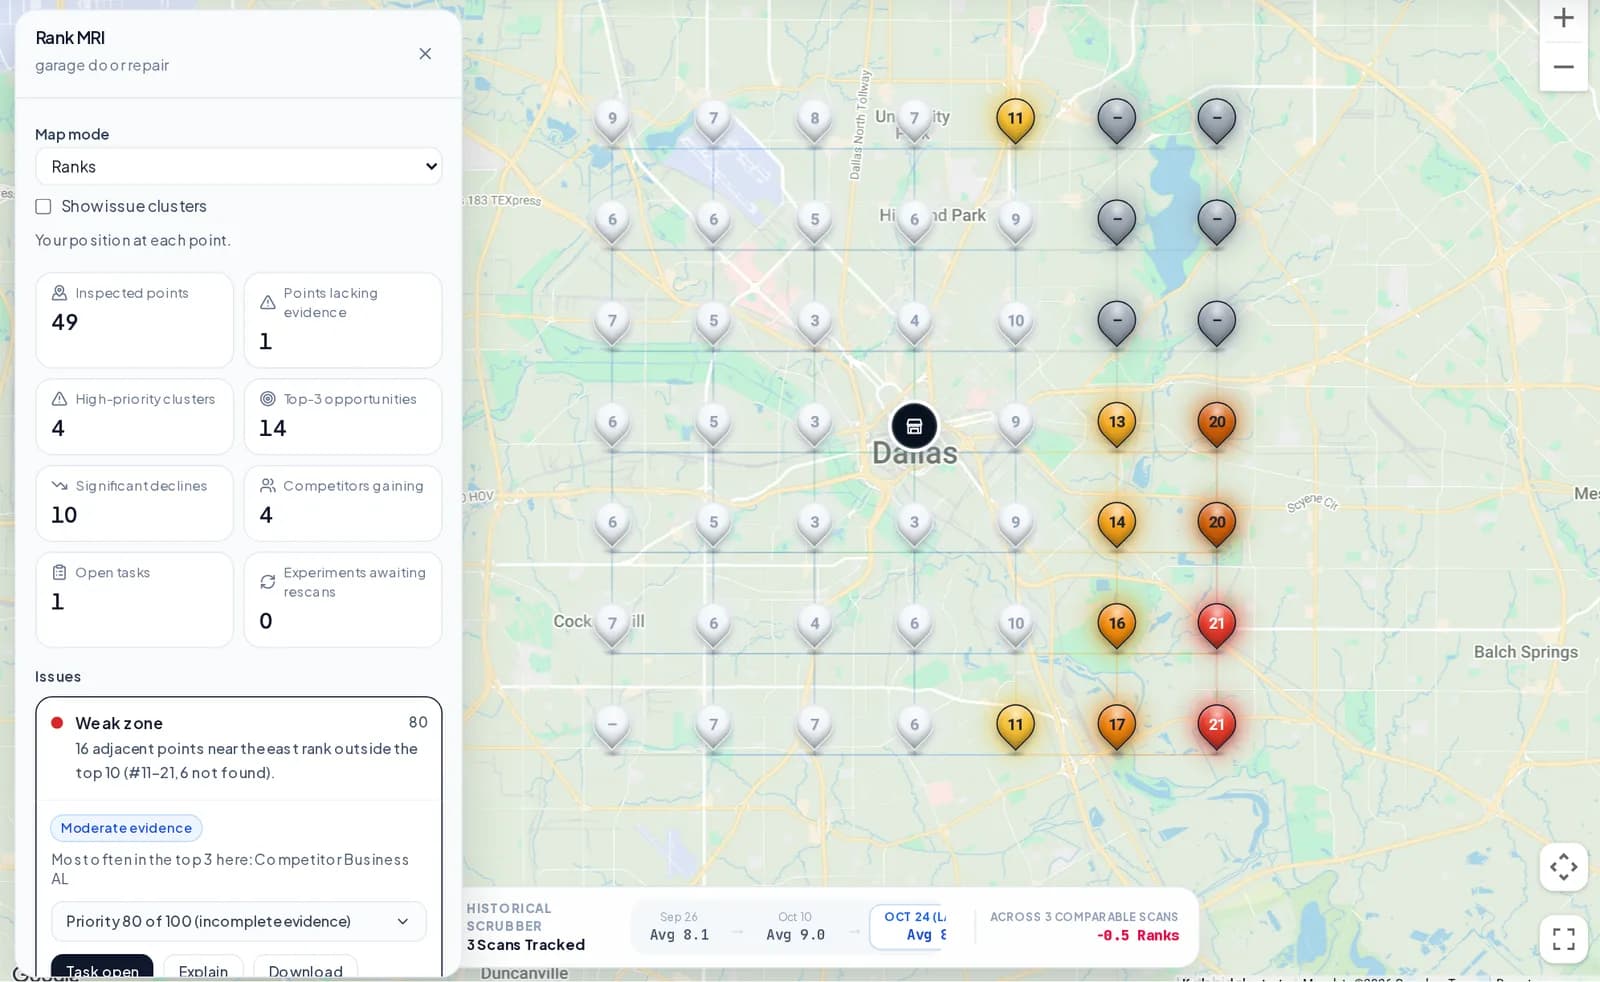Image resolution: width=1600 pixels, height=982 pixels.
Task: Click the red rank 21 pin beside 17
Action: coord(1217,728)
